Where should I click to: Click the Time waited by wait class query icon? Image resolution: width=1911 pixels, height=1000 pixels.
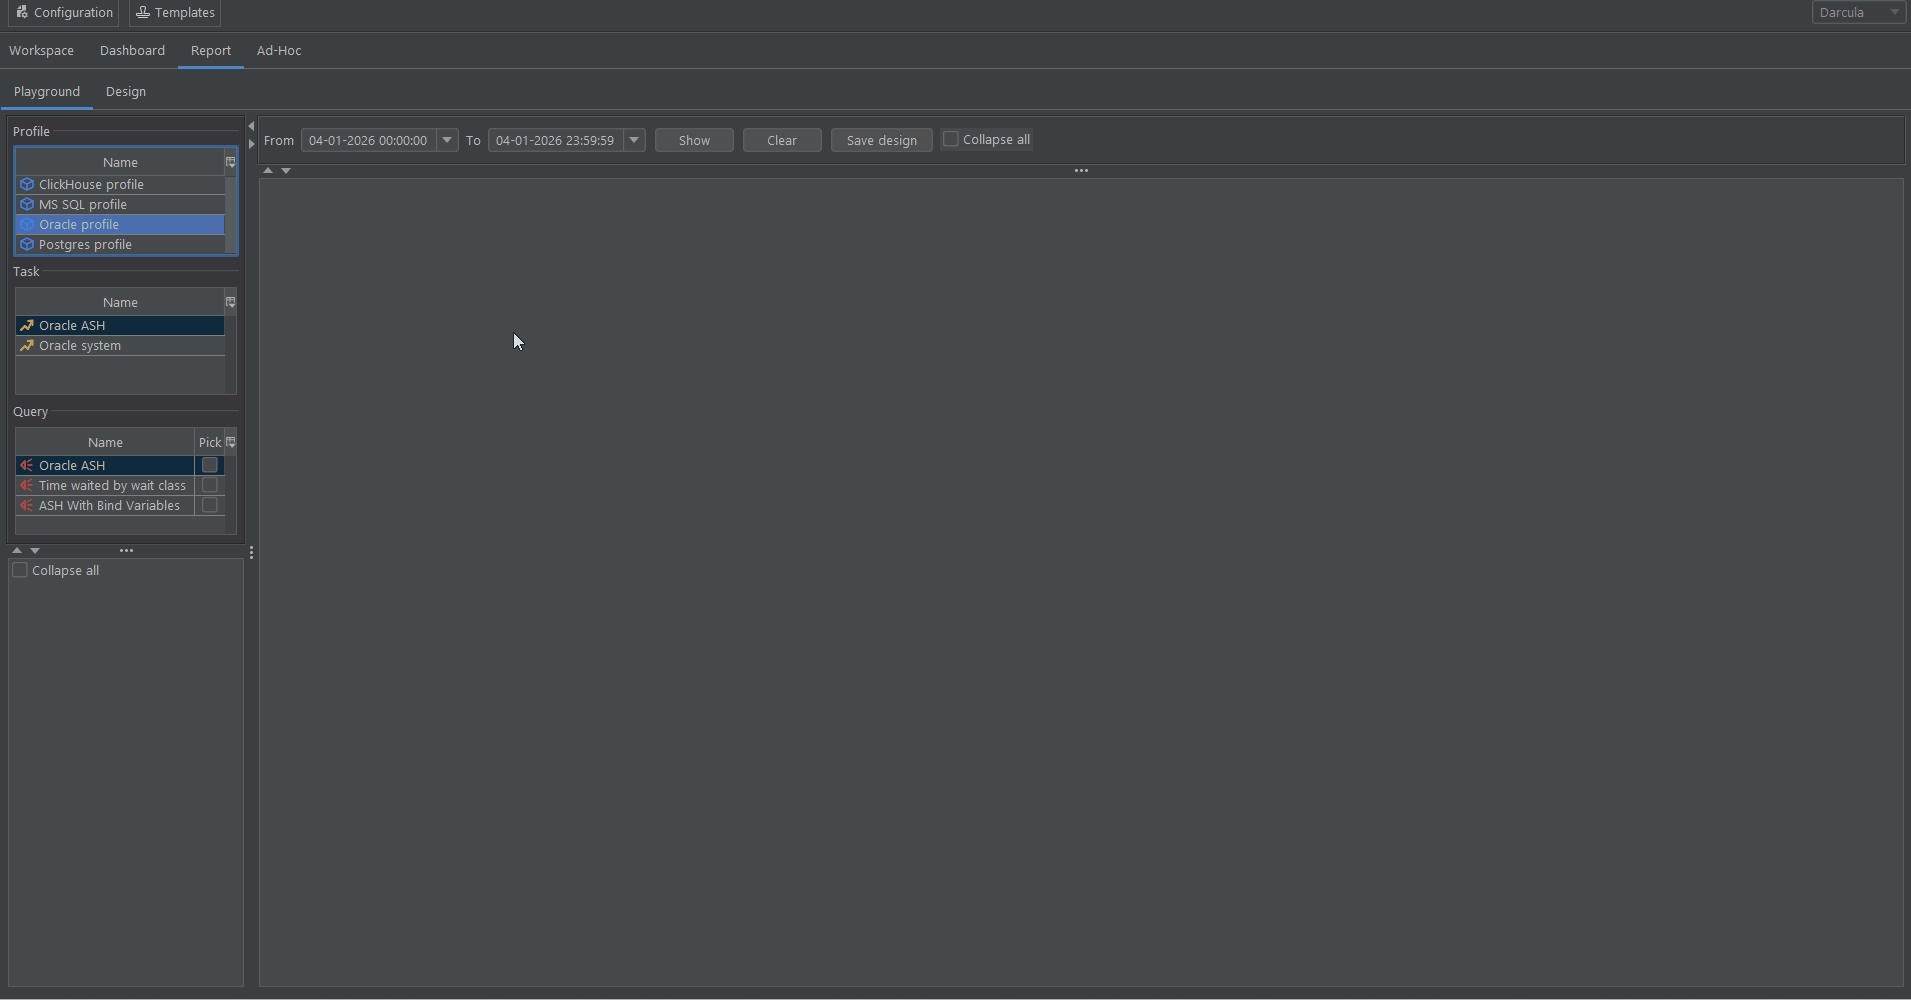(x=27, y=486)
